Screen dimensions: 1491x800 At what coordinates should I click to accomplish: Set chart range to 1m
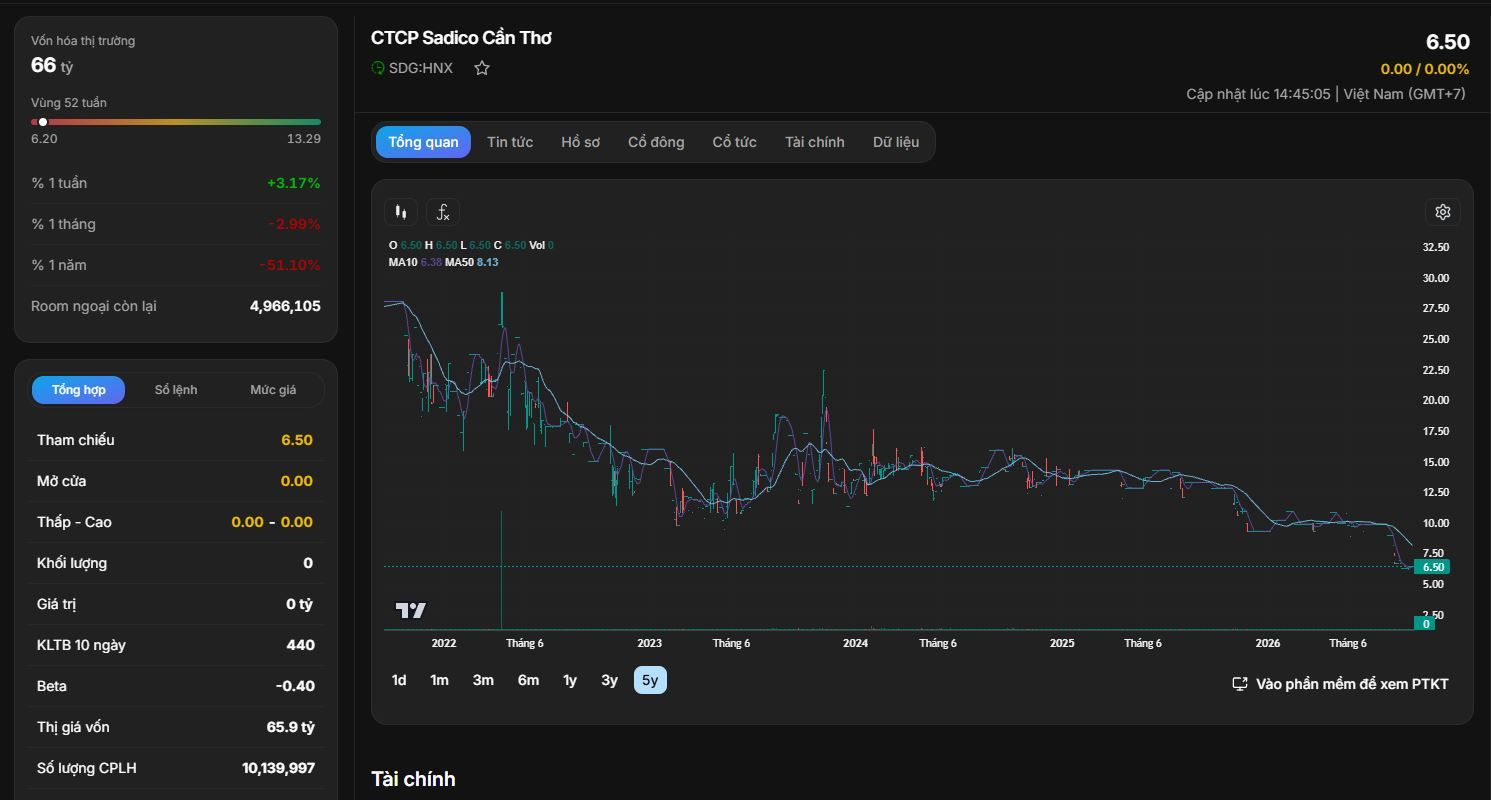pyautogui.click(x=439, y=680)
